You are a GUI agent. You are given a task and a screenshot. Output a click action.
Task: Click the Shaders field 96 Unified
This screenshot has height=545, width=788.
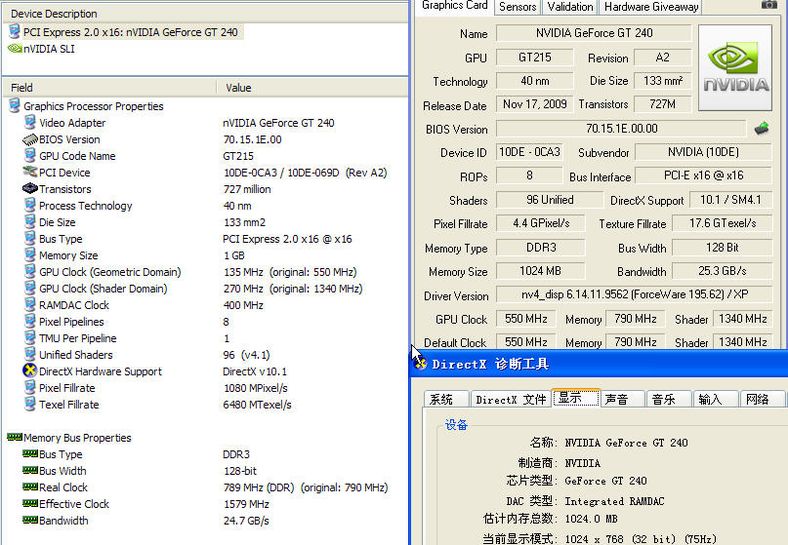tap(549, 200)
